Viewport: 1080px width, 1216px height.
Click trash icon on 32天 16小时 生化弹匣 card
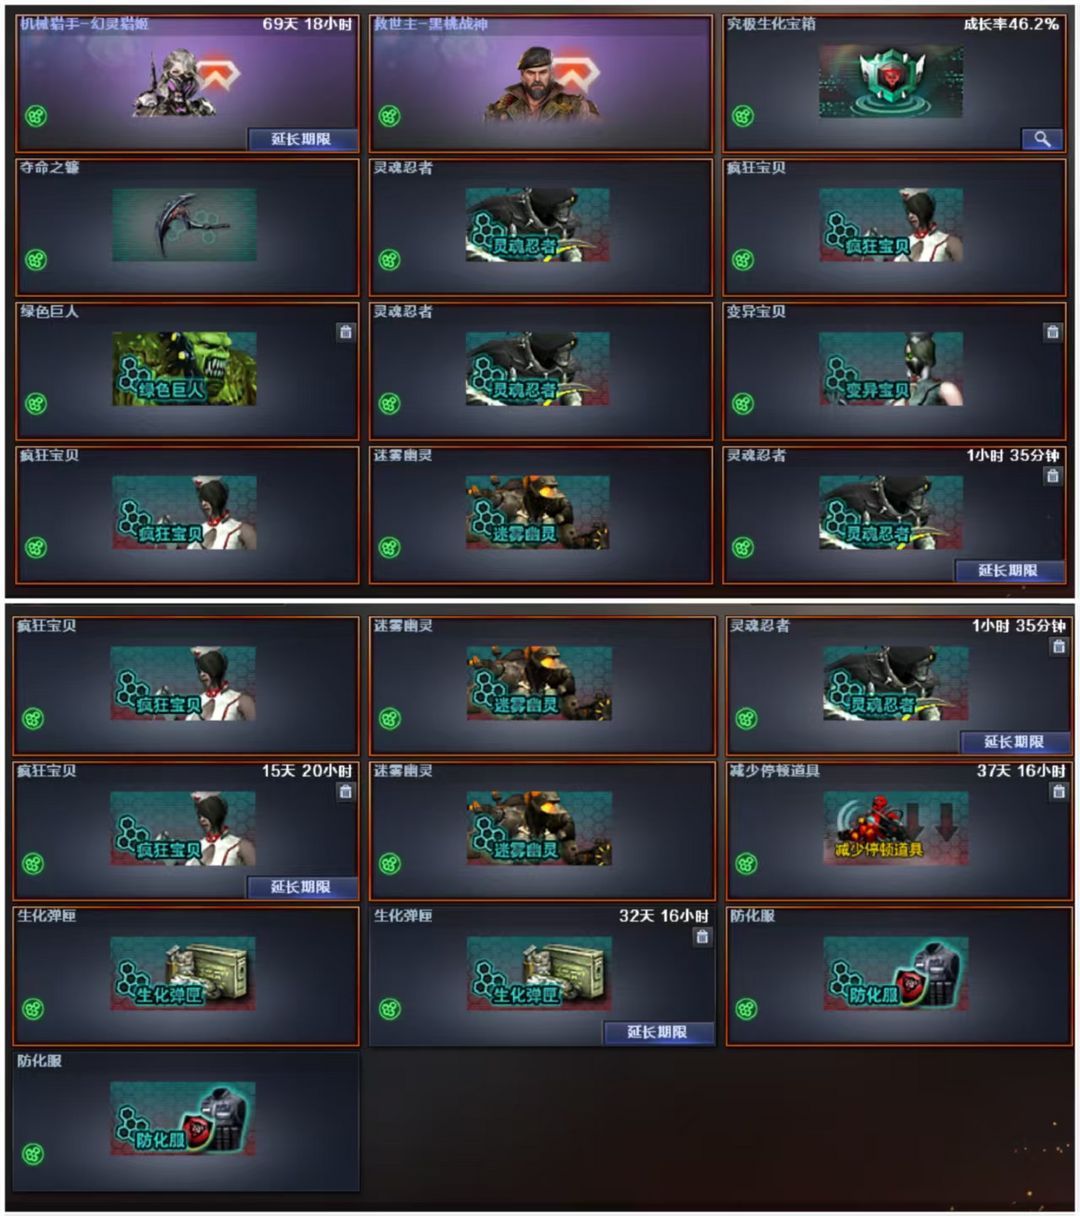click(x=702, y=937)
